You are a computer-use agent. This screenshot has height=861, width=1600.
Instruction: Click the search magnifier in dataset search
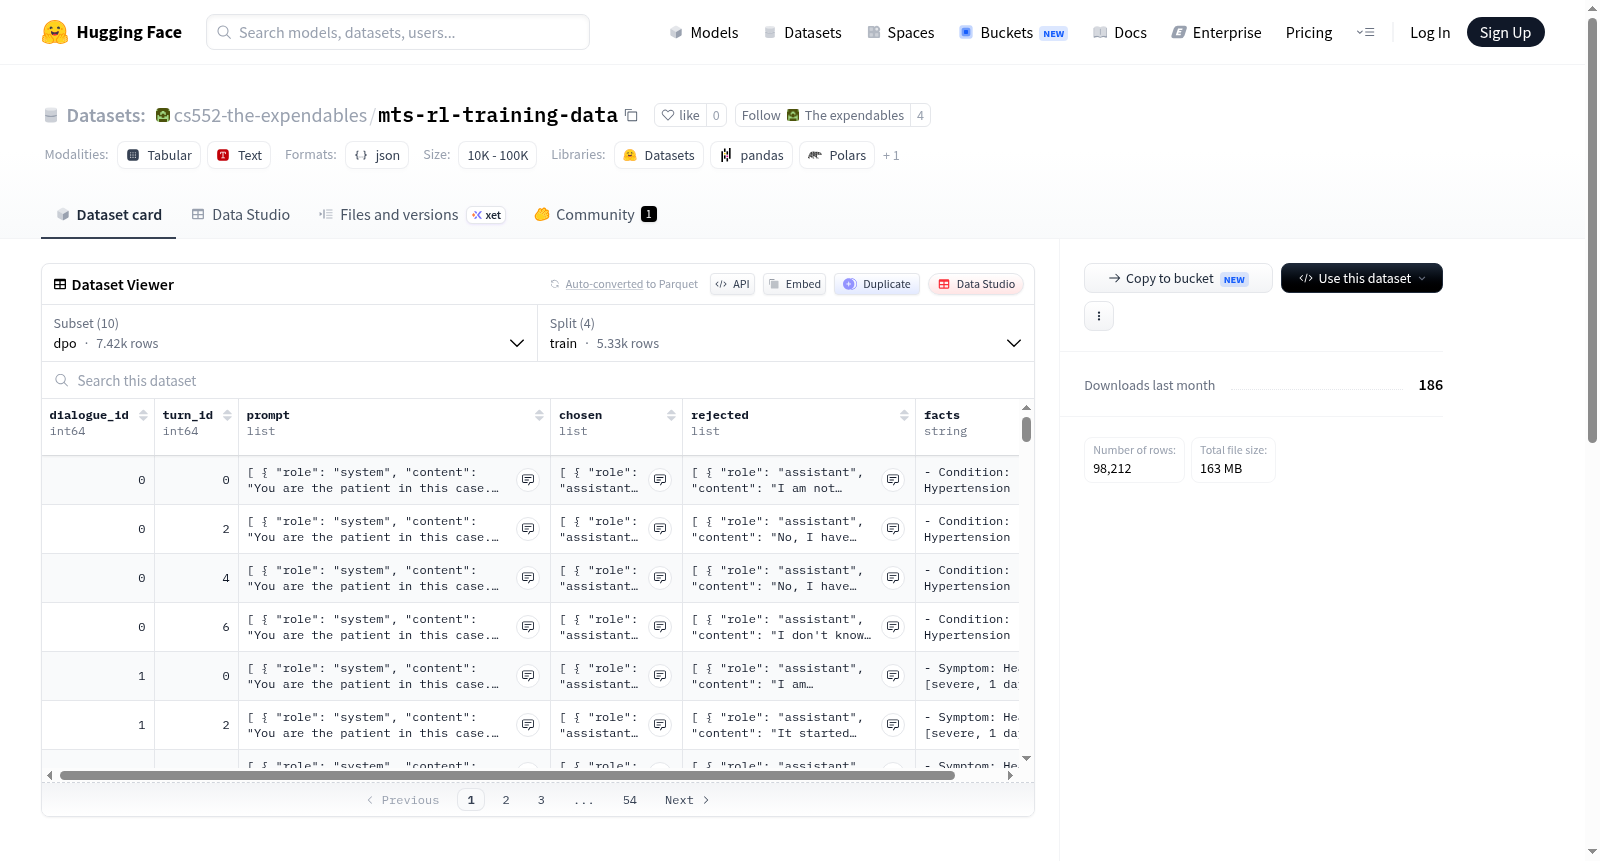62,380
